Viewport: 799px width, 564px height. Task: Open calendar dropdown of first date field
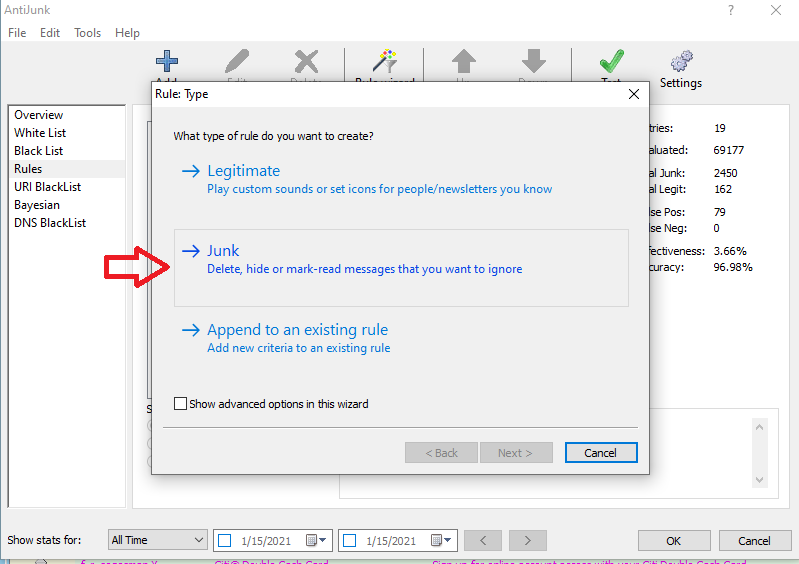[316, 540]
